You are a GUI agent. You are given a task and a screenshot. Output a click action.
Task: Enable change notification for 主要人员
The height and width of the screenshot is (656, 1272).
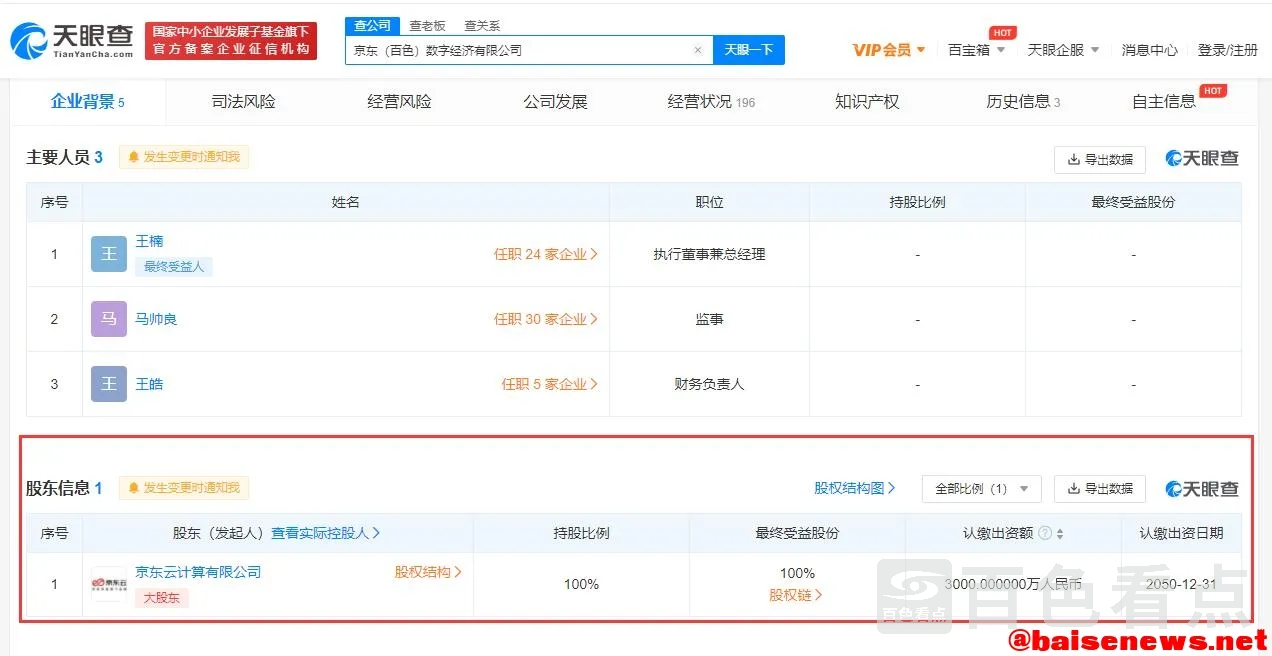click(184, 157)
